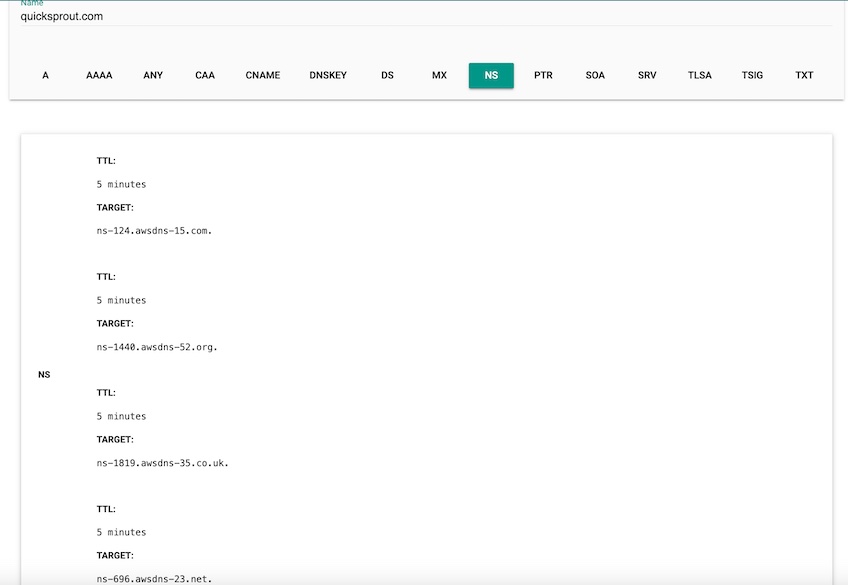Select the SOA record type tab

click(595, 76)
